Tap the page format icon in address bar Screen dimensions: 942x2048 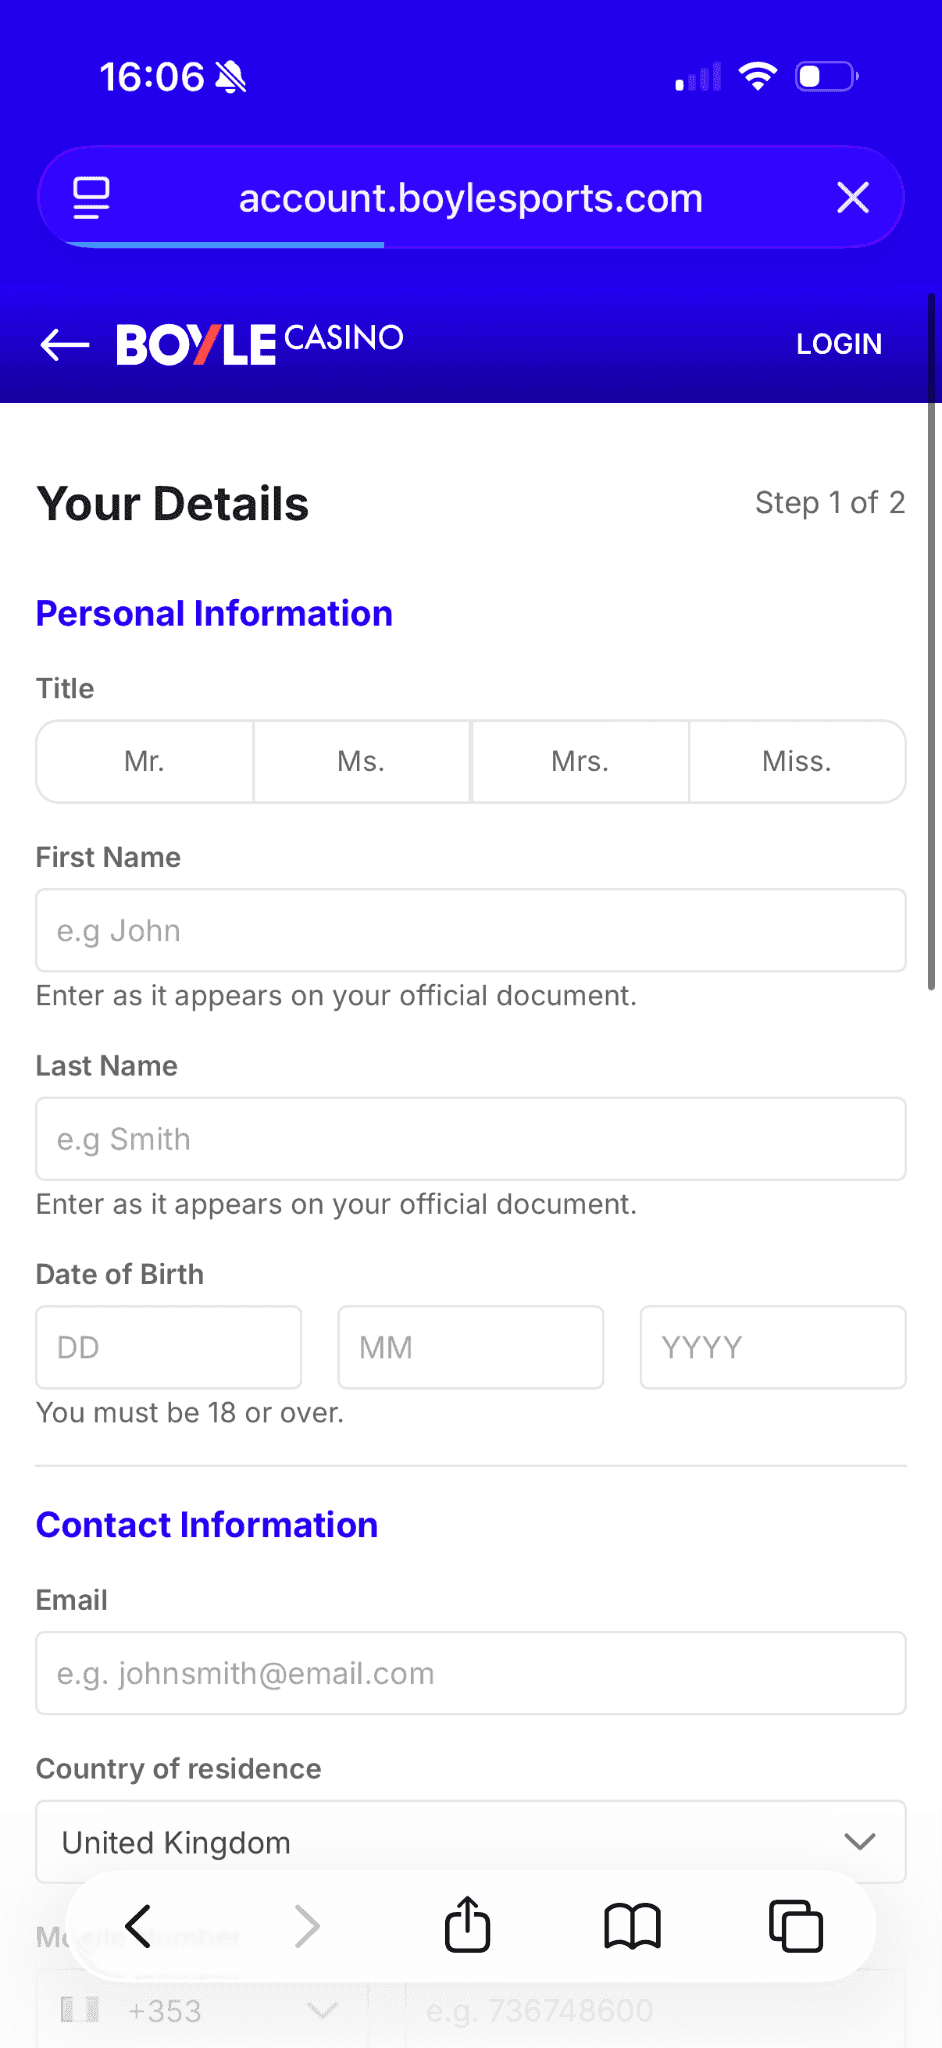tap(91, 198)
